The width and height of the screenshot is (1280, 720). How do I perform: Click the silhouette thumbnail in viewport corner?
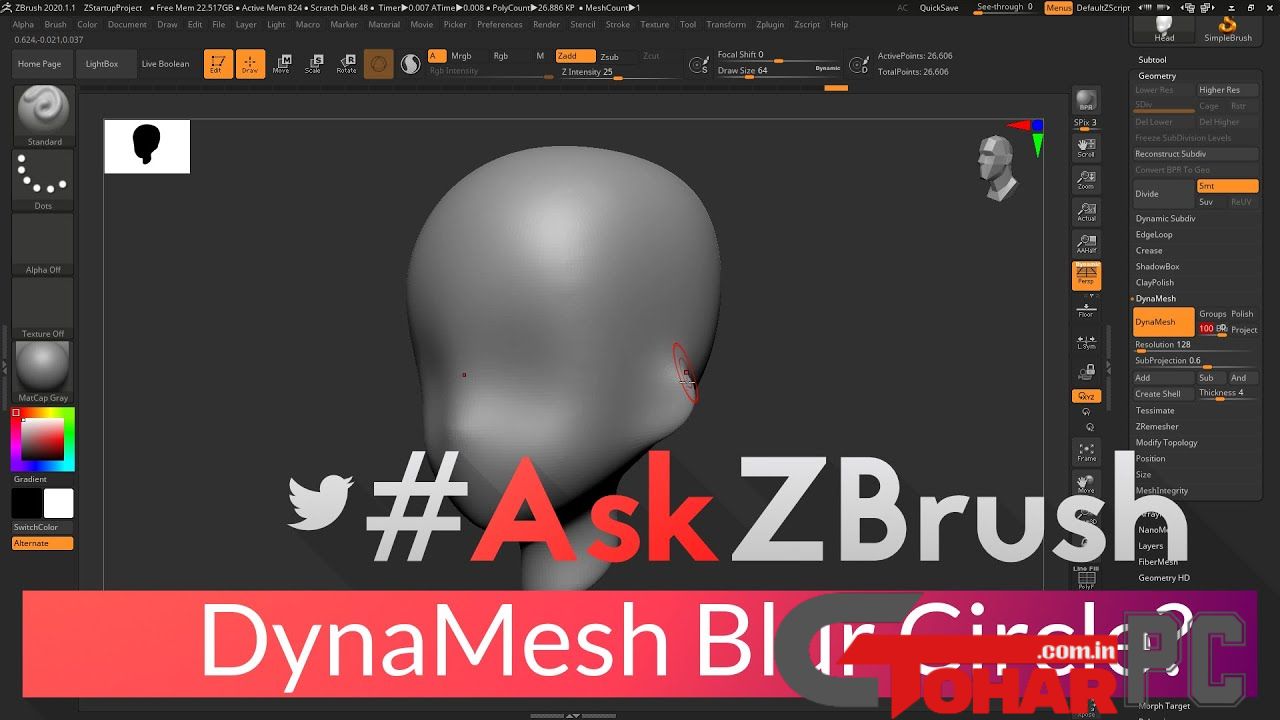pyautogui.click(x=147, y=146)
